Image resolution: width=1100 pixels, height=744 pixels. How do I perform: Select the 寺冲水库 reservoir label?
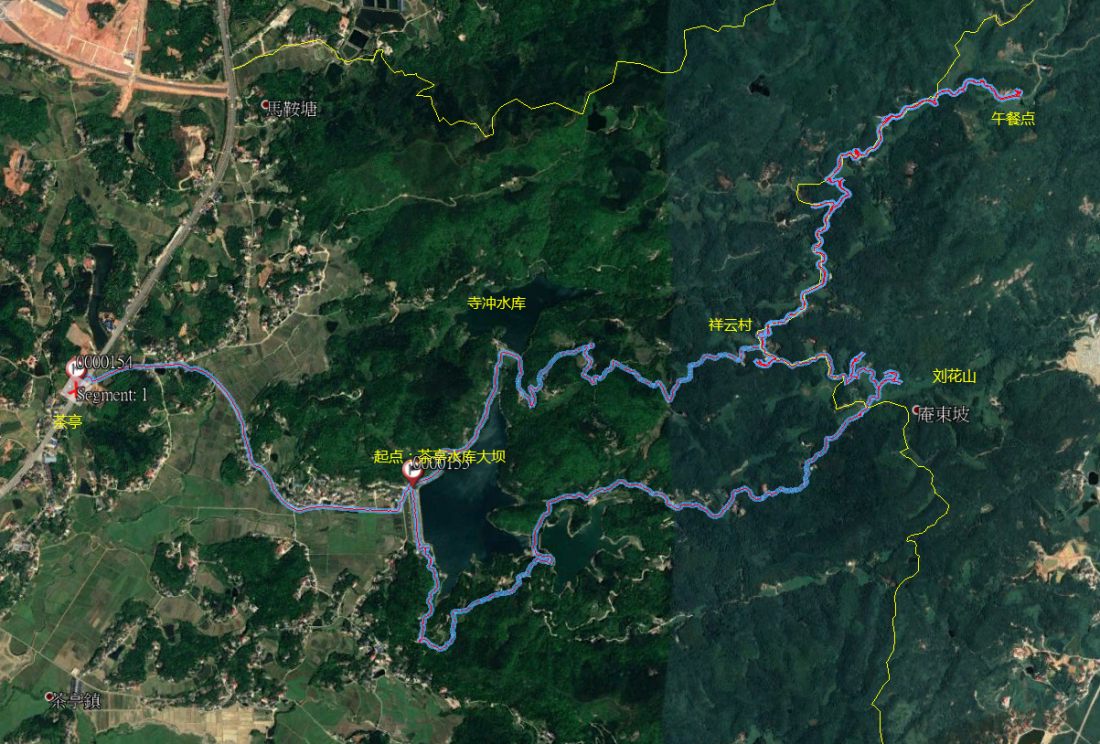click(x=497, y=303)
